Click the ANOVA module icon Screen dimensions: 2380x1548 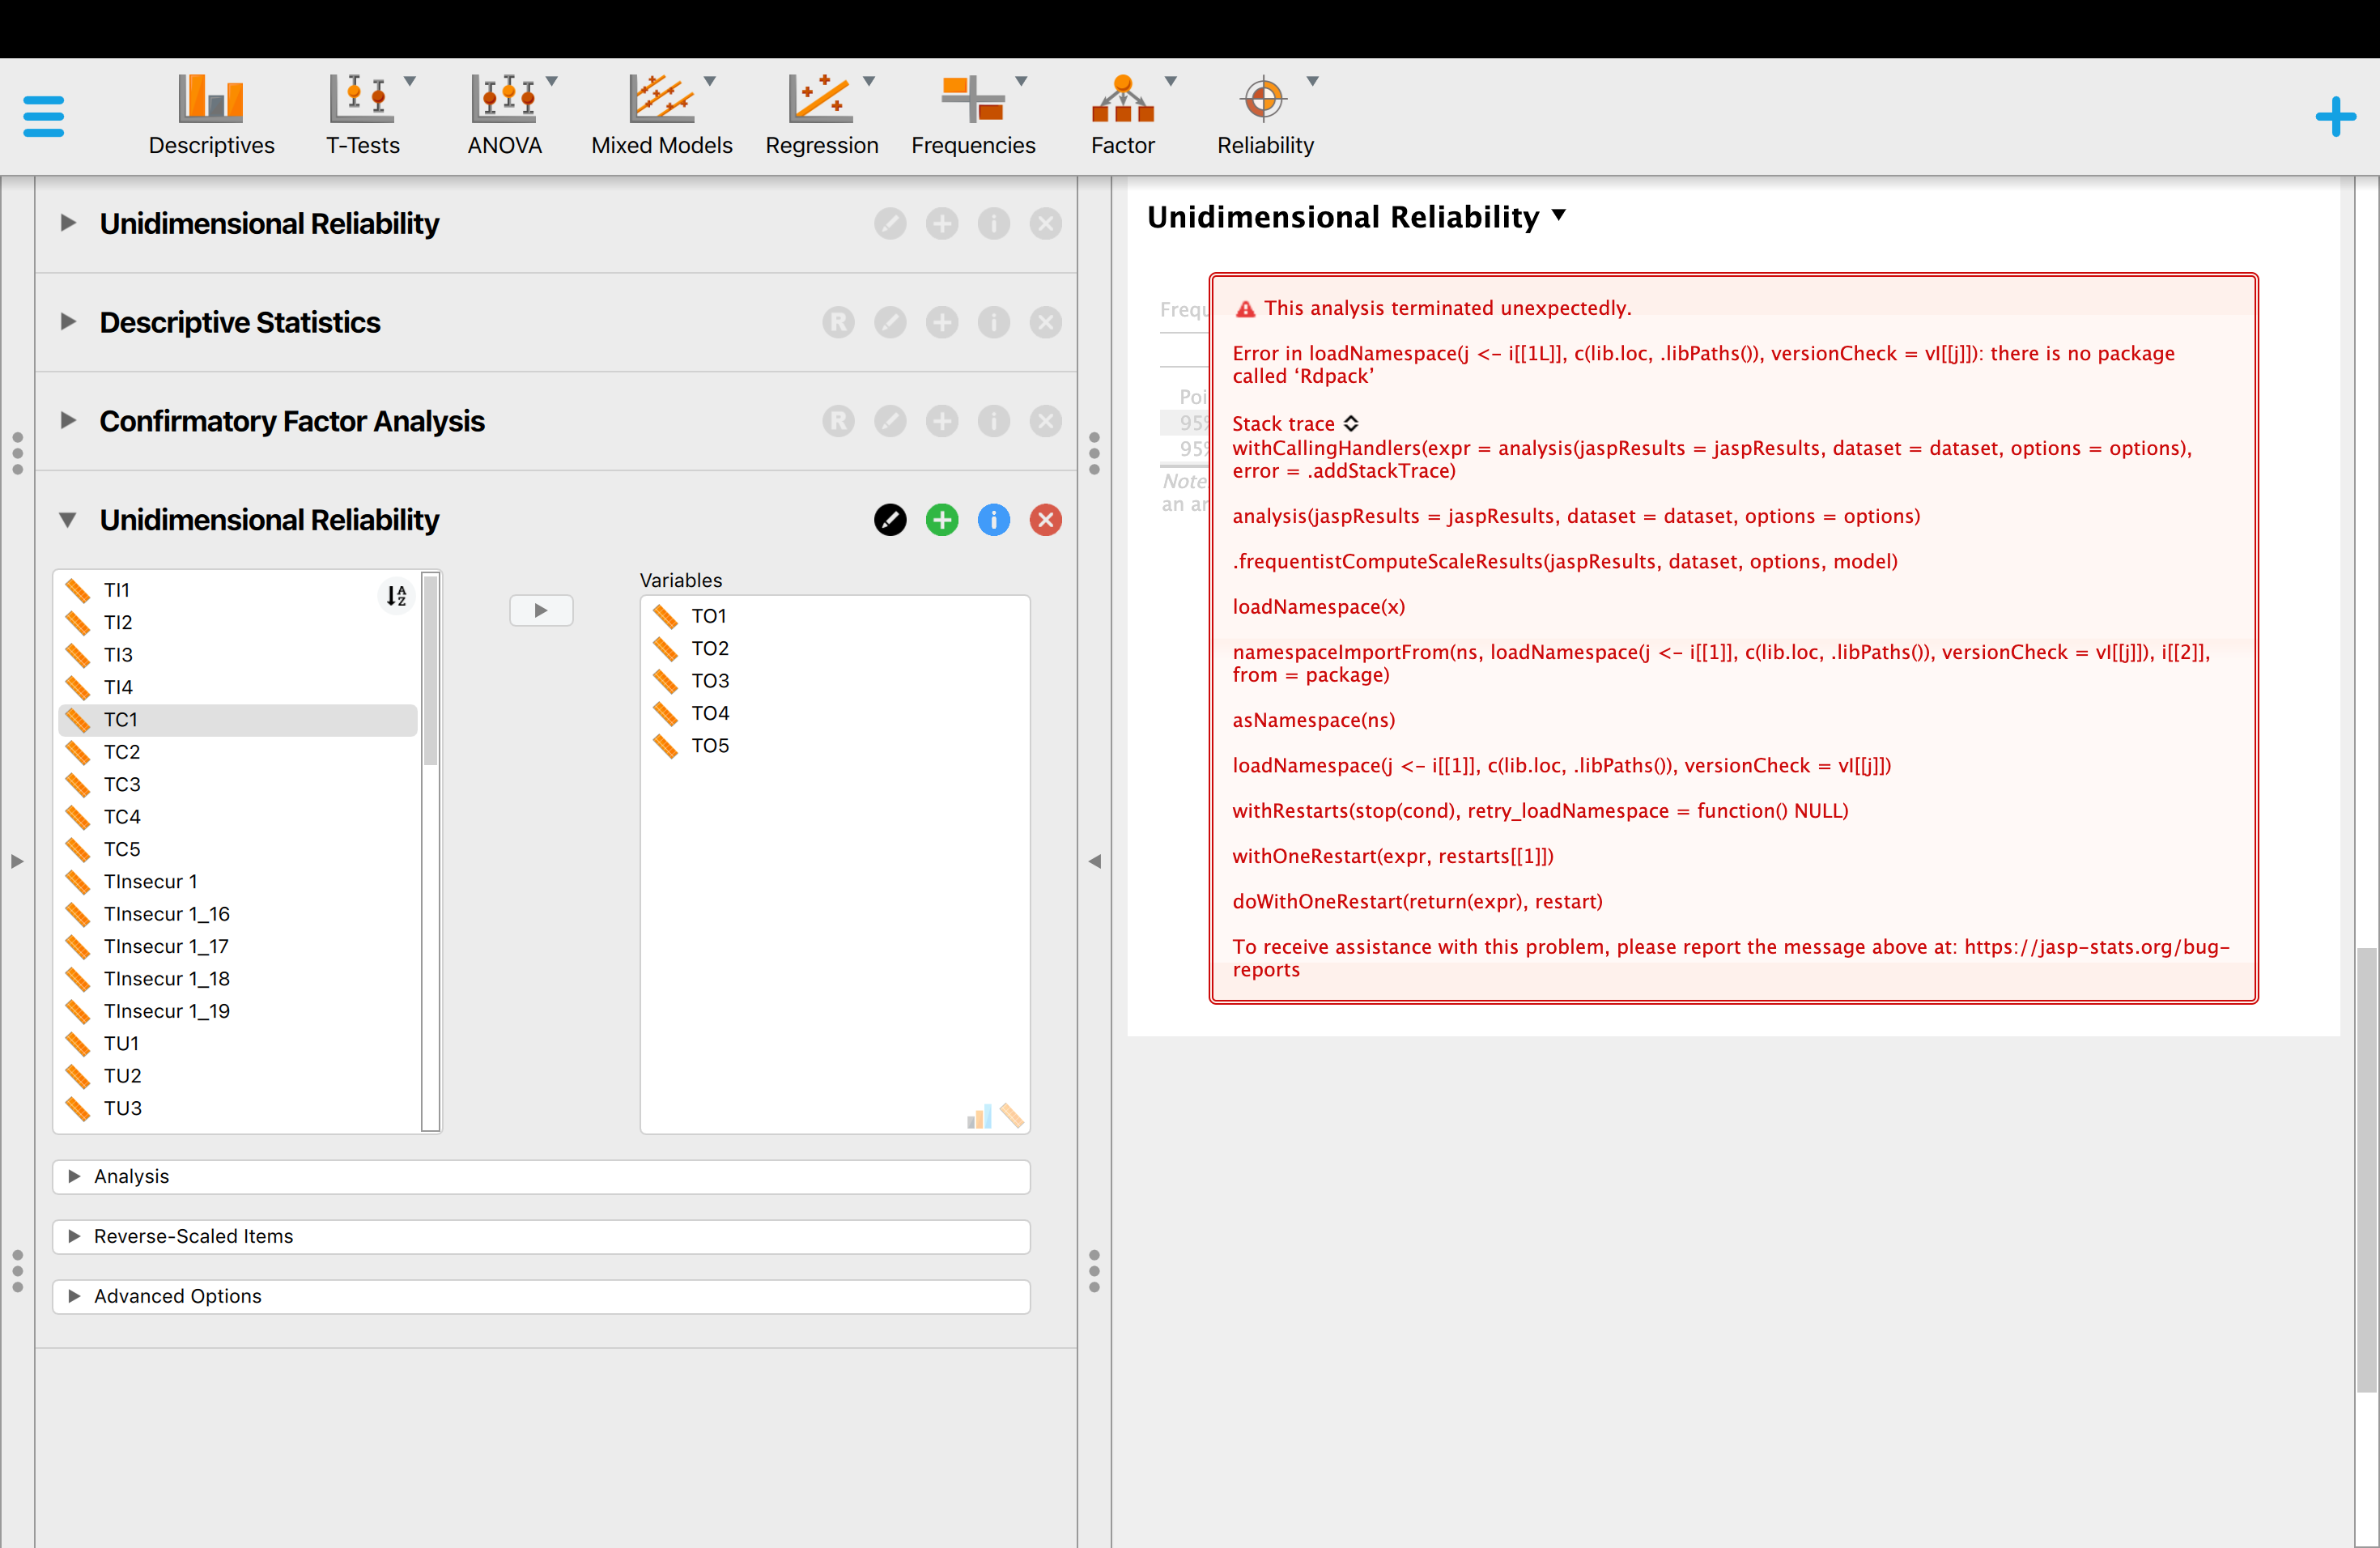[504, 100]
